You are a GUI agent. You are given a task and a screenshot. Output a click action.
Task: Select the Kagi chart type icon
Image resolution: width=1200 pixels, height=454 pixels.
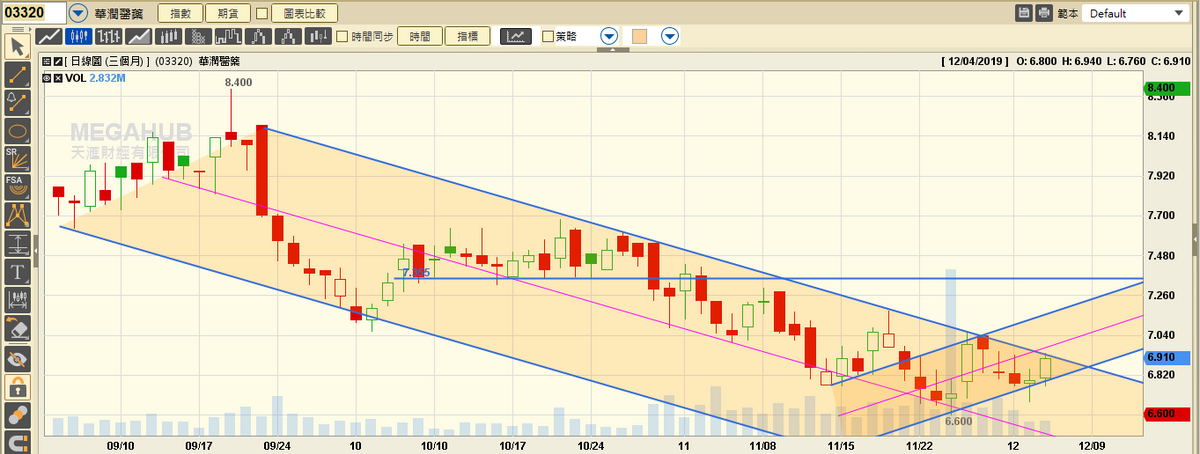259,36
